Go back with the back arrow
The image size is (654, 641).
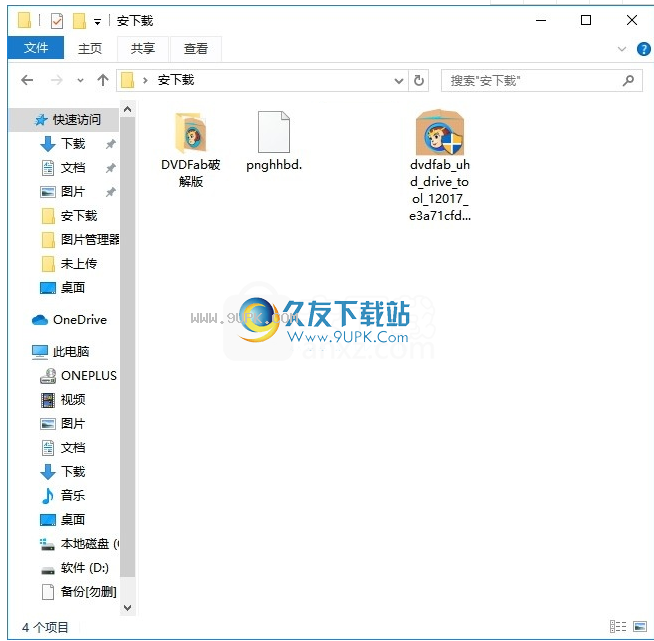click(27, 80)
